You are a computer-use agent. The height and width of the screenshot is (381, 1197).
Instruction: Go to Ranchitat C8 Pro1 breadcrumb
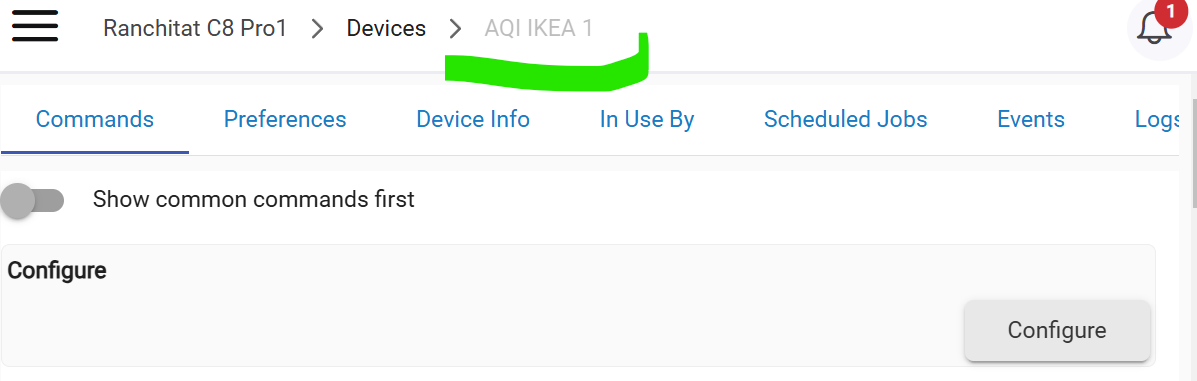pos(195,28)
